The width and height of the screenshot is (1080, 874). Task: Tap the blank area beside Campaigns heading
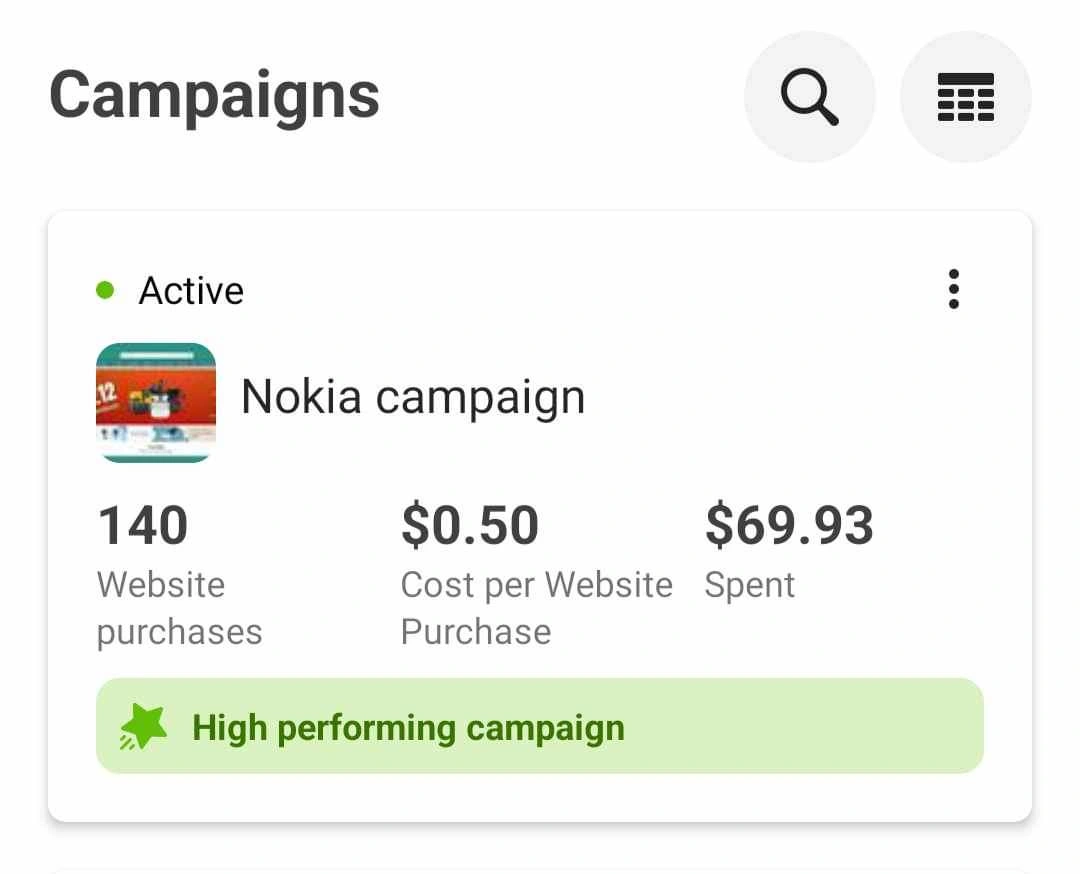560,97
